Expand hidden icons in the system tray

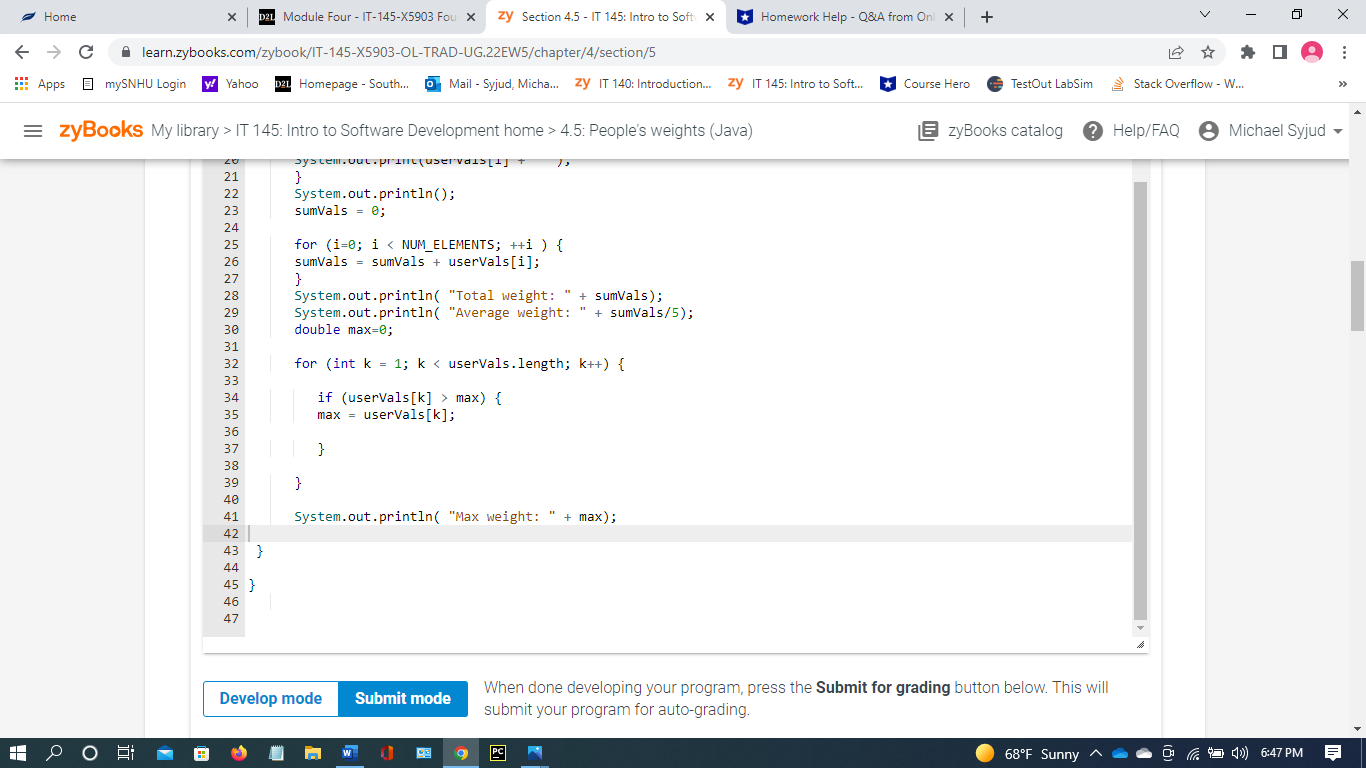[1095, 753]
